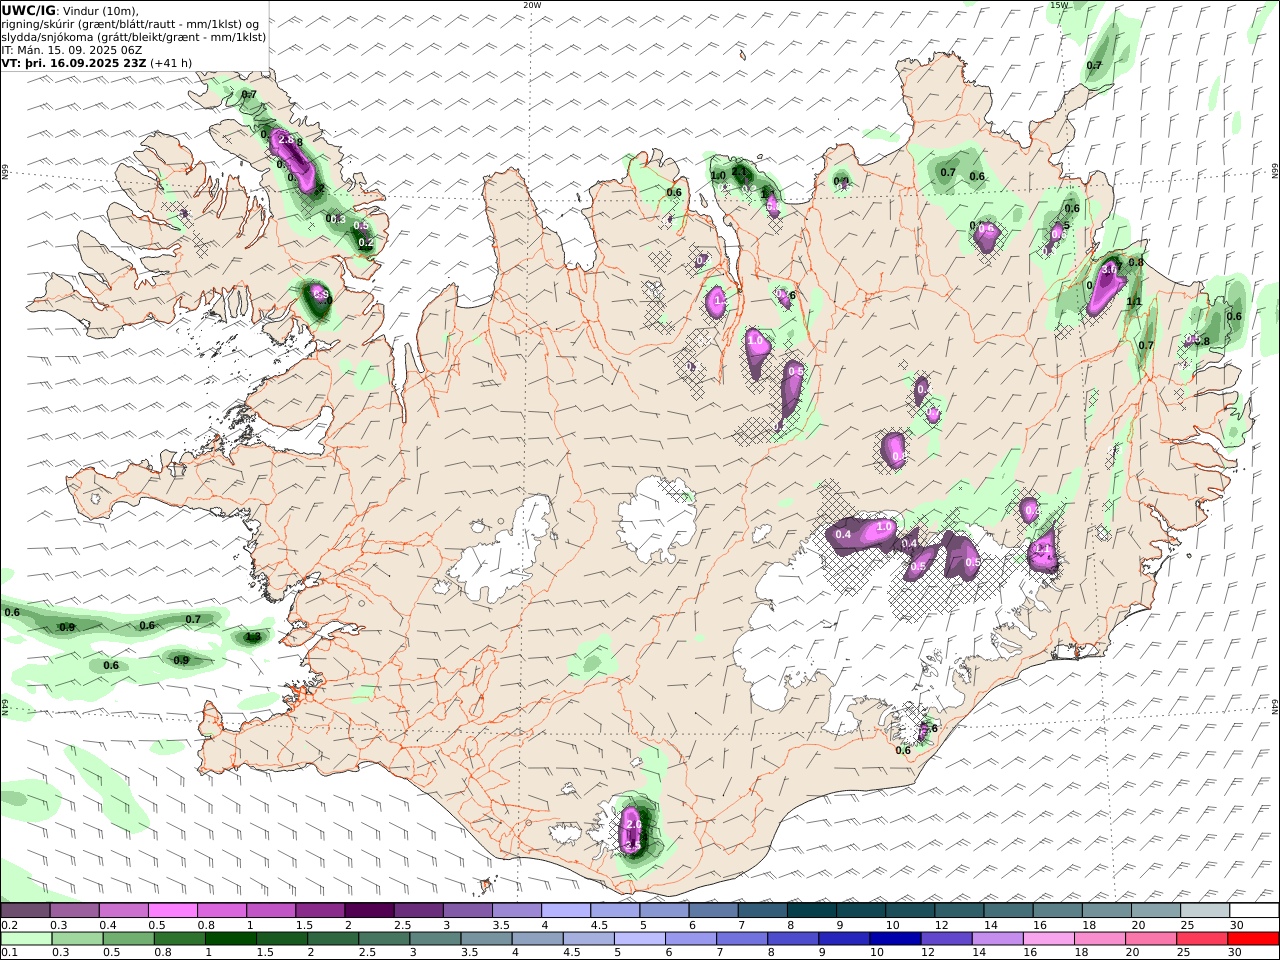This screenshot has width=1280, height=960.
Task: Select the dusky mauve 0.2 snow swatch
Action: point(25,911)
